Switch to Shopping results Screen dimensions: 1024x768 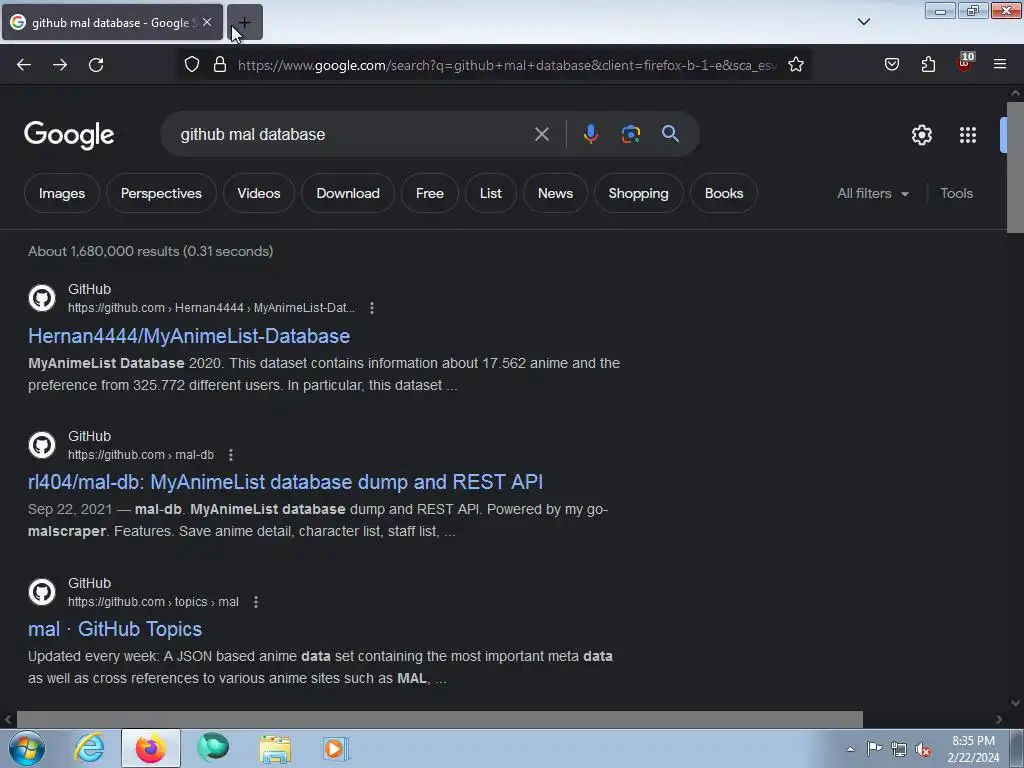tap(639, 193)
